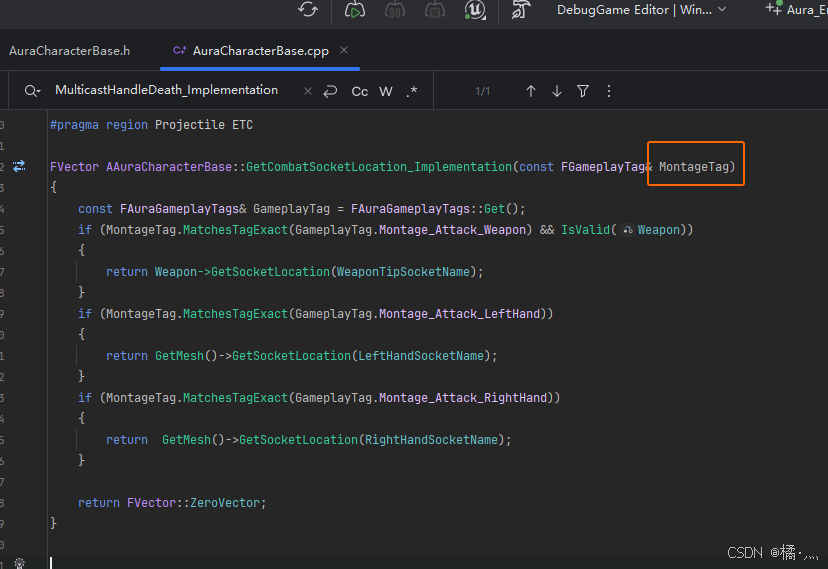Toggle Match Case (Cc) search option
This screenshot has width=828, height=569.
pyautogui.click(x=360, y=91)
